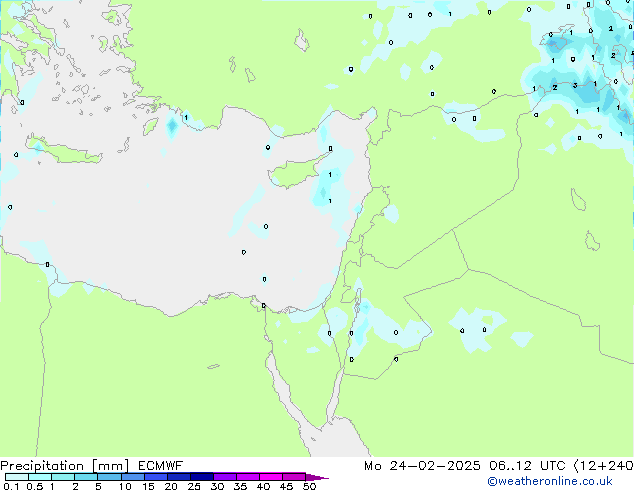This screenshot has height=490, width=634.
Task: Click the precipitation value "3" in the northeast
Action: click(x=575, y=85)
